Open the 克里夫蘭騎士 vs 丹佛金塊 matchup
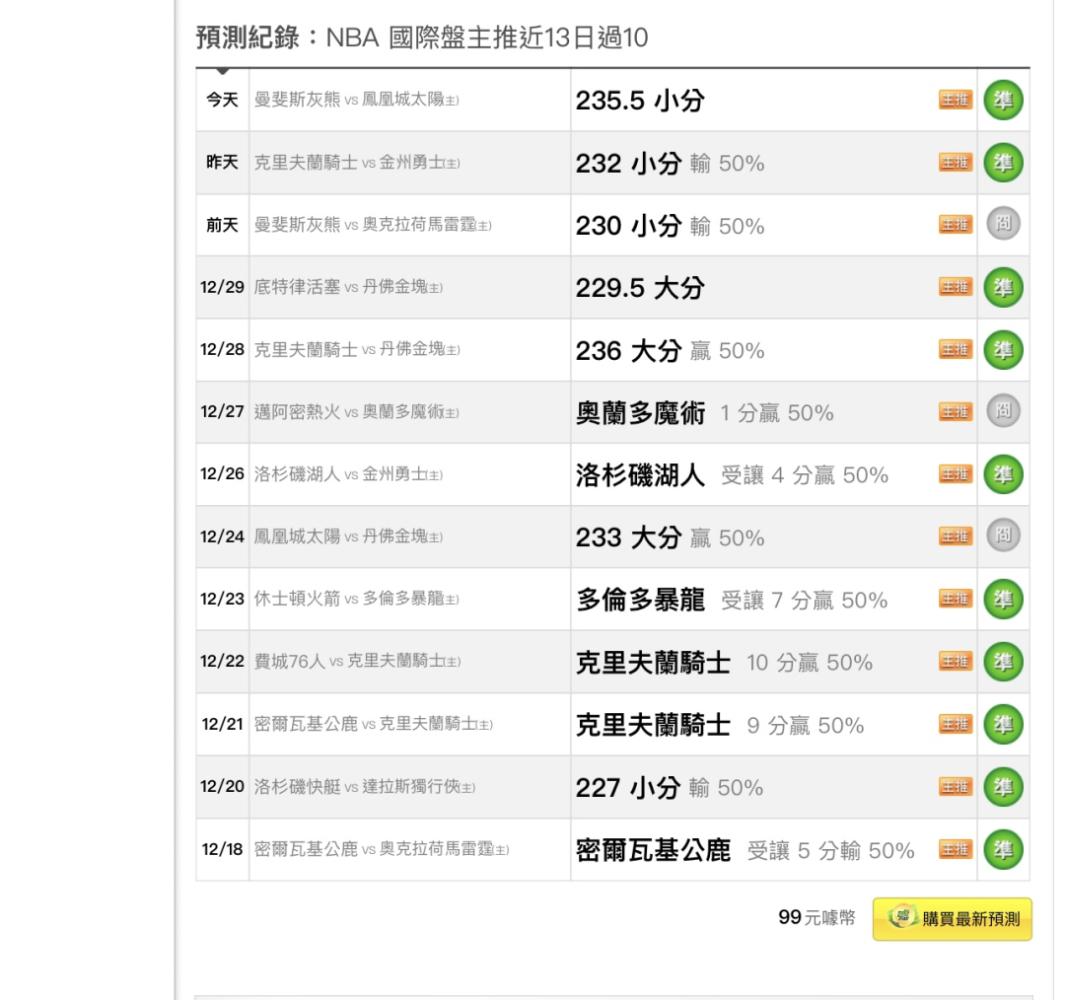The height and width of the screenshot is (1000, 1065). pyautogui.click(x=357, y=349)
